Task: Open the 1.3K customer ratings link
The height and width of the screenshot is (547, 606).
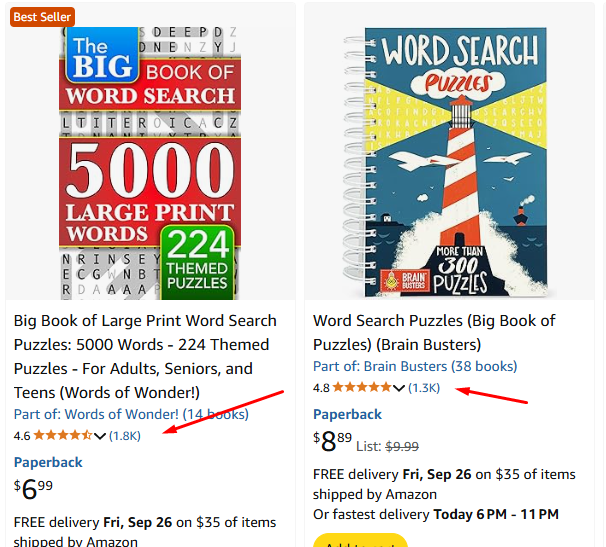Action: [424, 387]
